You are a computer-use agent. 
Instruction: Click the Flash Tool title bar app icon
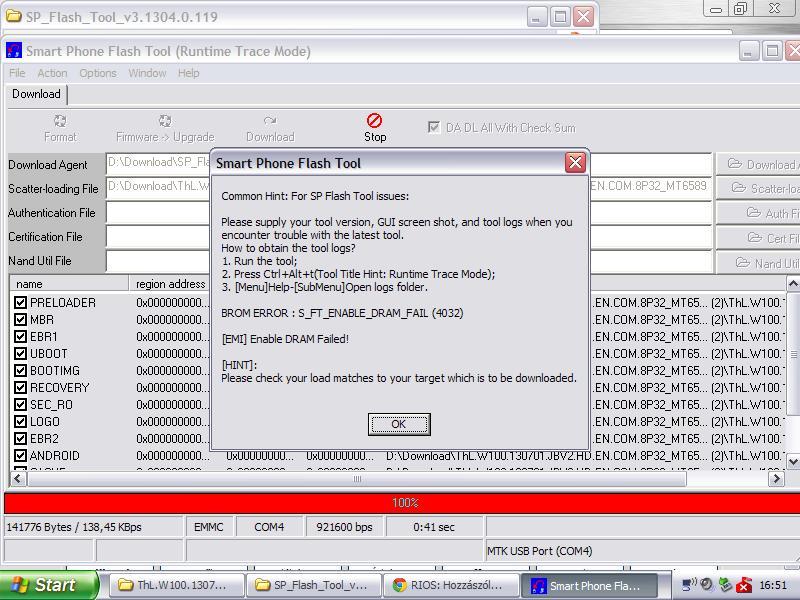pos(14,51)
